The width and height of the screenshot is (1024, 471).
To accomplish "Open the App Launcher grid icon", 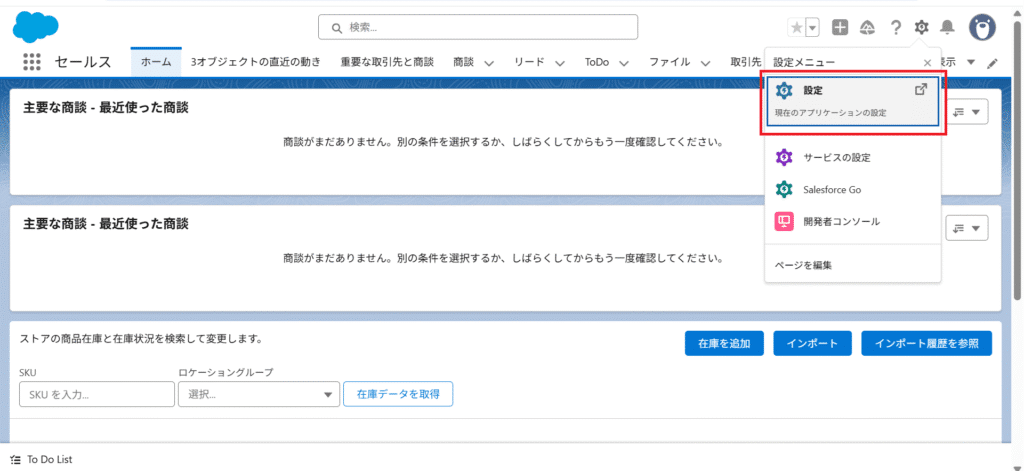I will pyautogui.click(x=31, y=62).
